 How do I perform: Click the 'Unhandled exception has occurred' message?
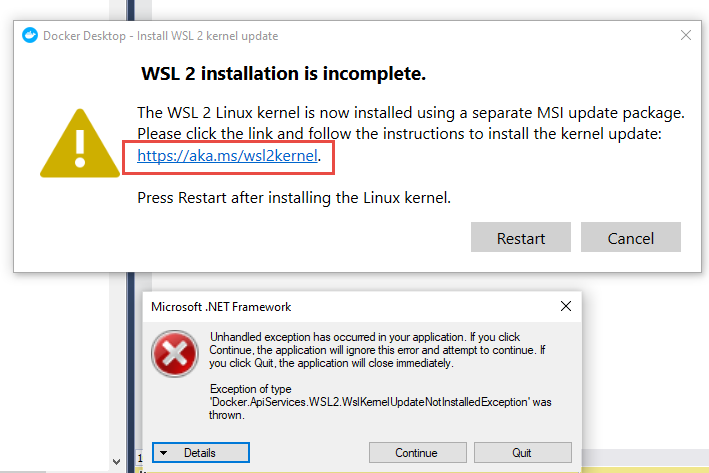378,350
